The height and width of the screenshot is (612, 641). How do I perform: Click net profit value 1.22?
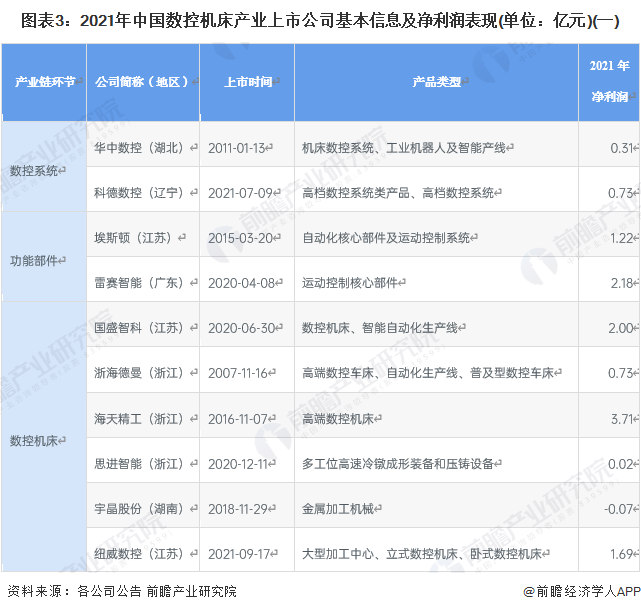tap(621, 238)
